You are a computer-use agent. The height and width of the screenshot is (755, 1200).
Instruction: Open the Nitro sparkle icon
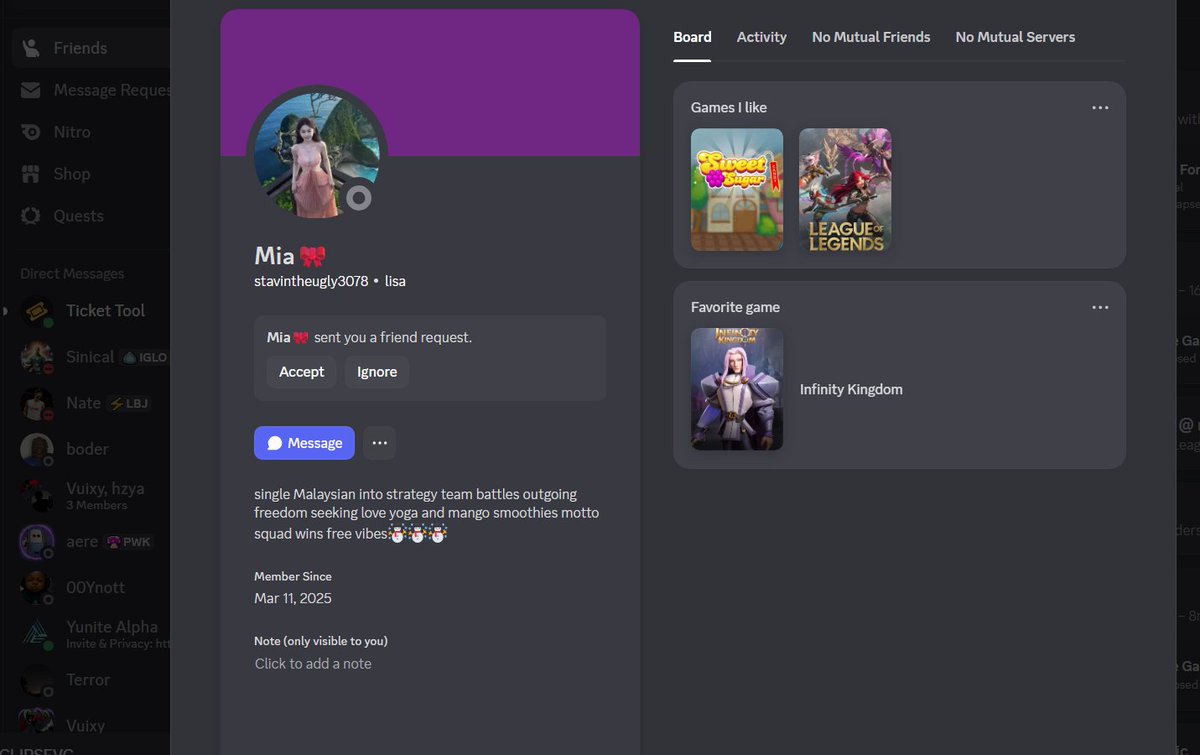(x=30, y=131)
